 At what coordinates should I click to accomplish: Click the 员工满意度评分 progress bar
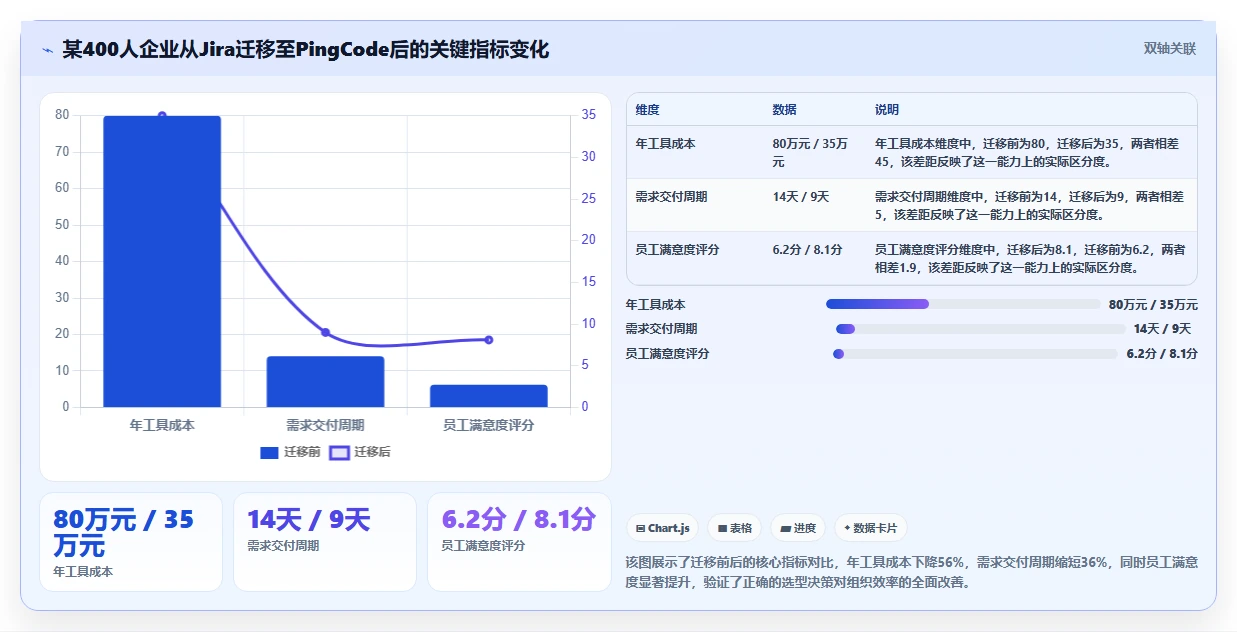[x=975, y=353]
